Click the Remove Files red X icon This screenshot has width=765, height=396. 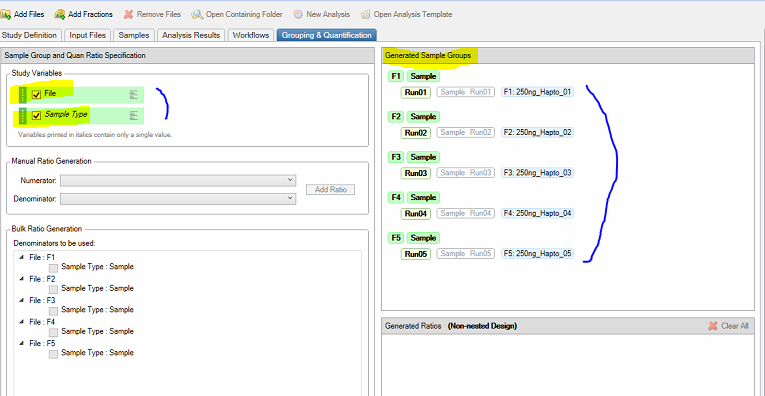point(128,14)
